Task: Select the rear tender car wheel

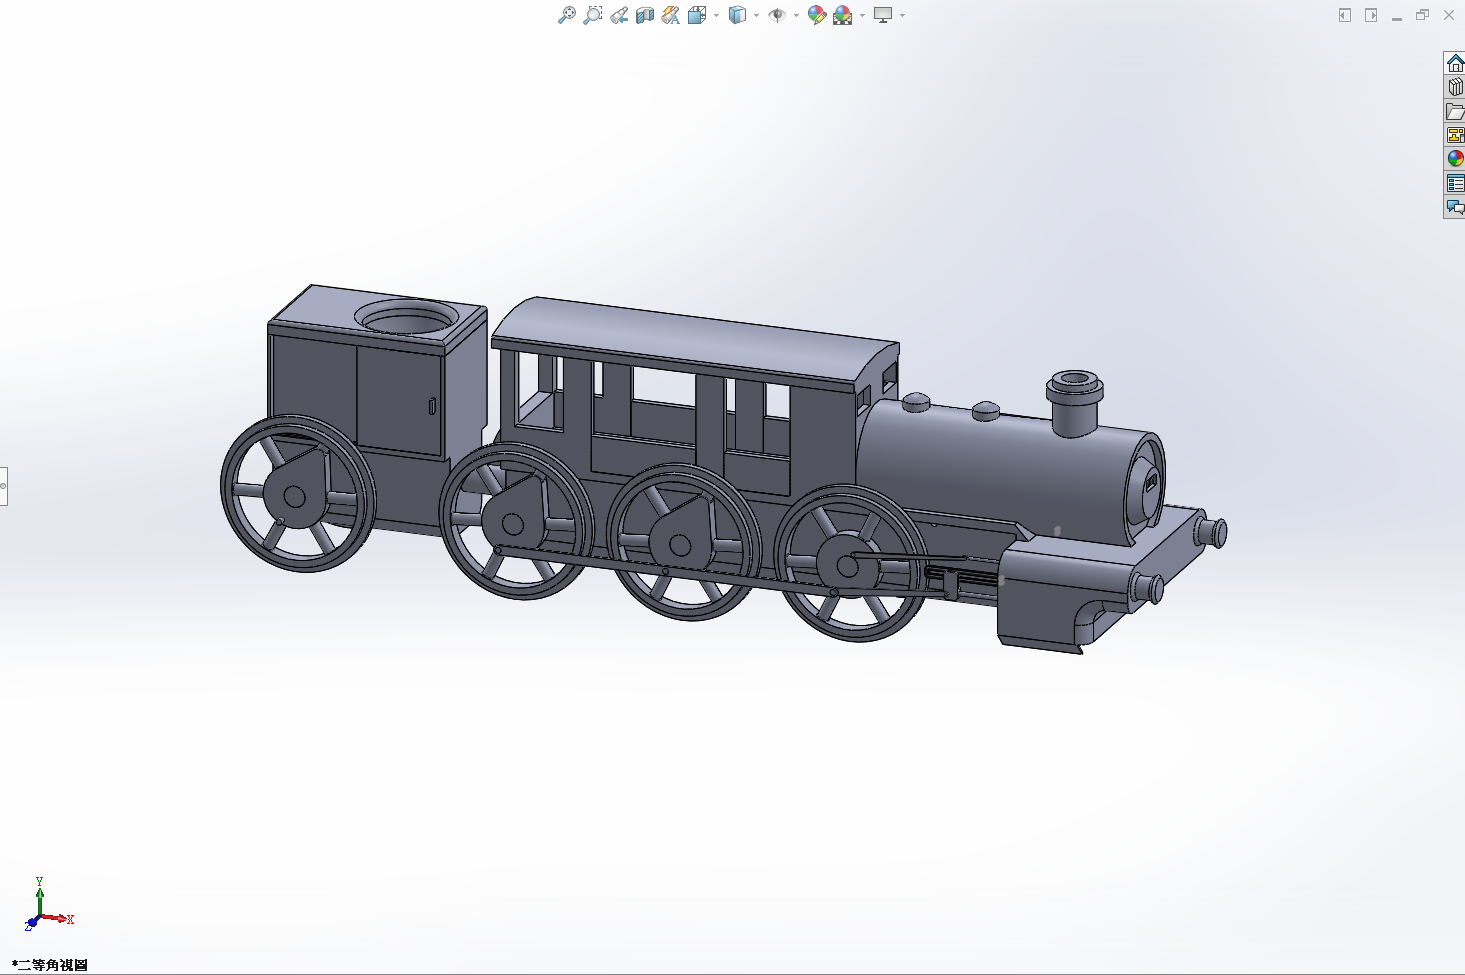Action: point(297,494)
